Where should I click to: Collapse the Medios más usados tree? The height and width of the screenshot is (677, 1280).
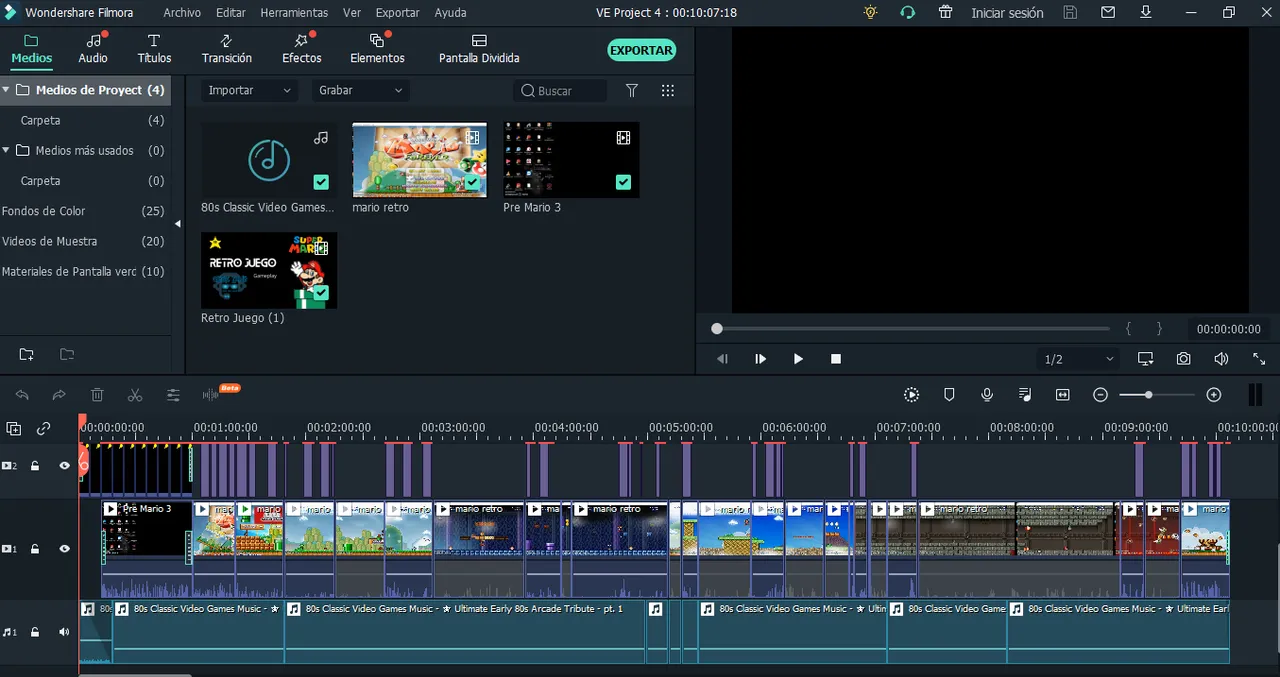pos(6,150)
